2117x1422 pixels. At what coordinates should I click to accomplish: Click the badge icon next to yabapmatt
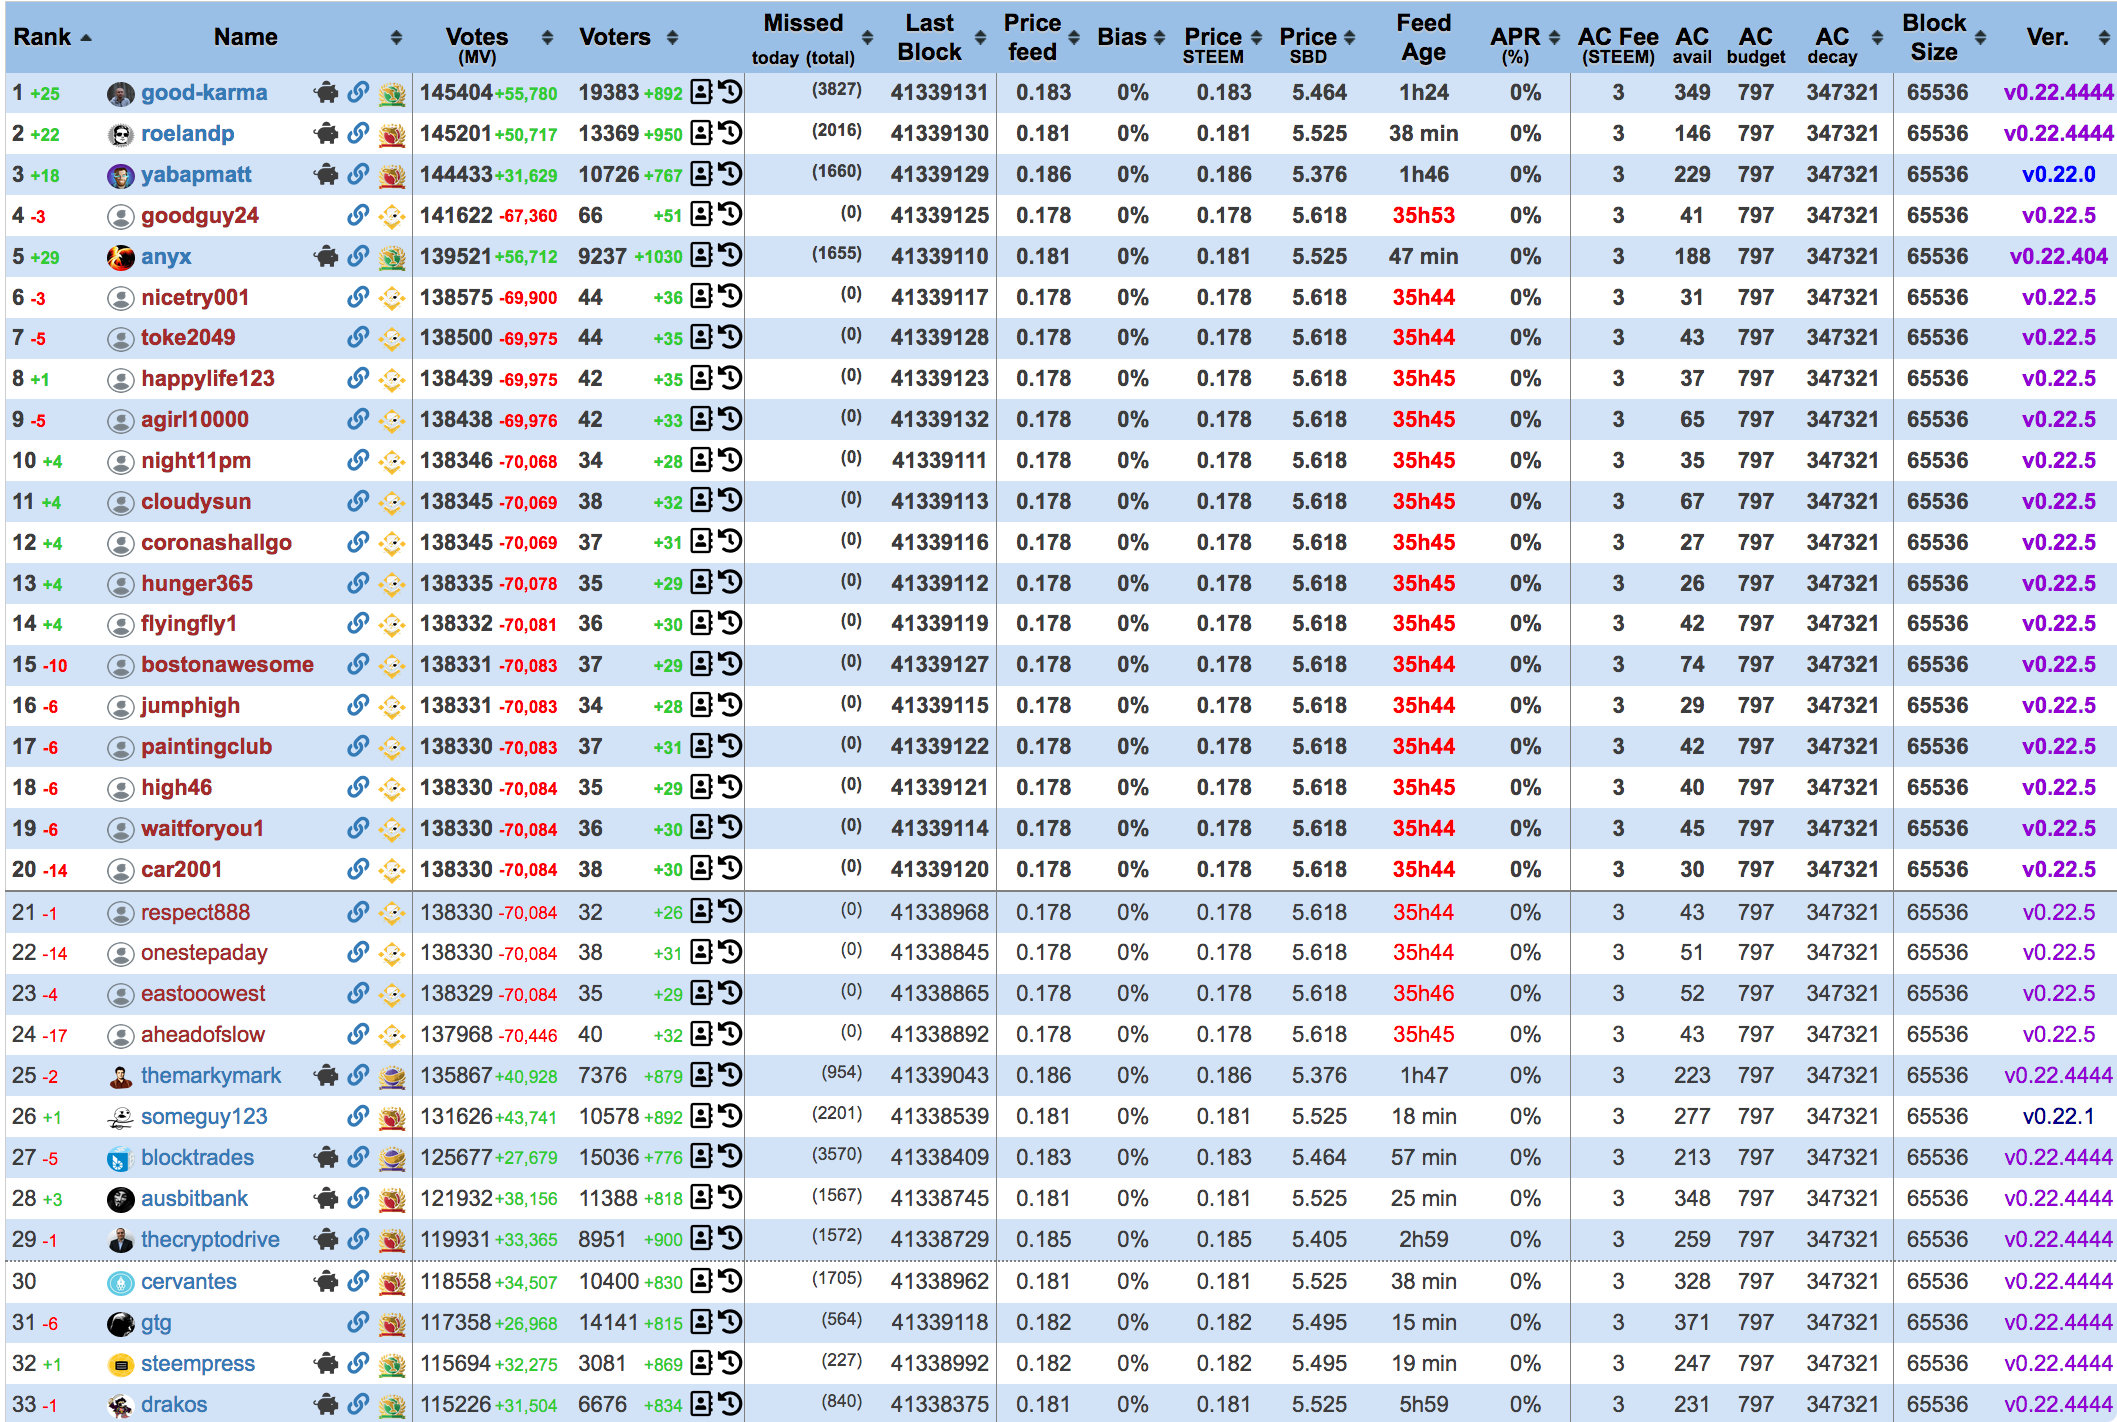click(392, 175)
